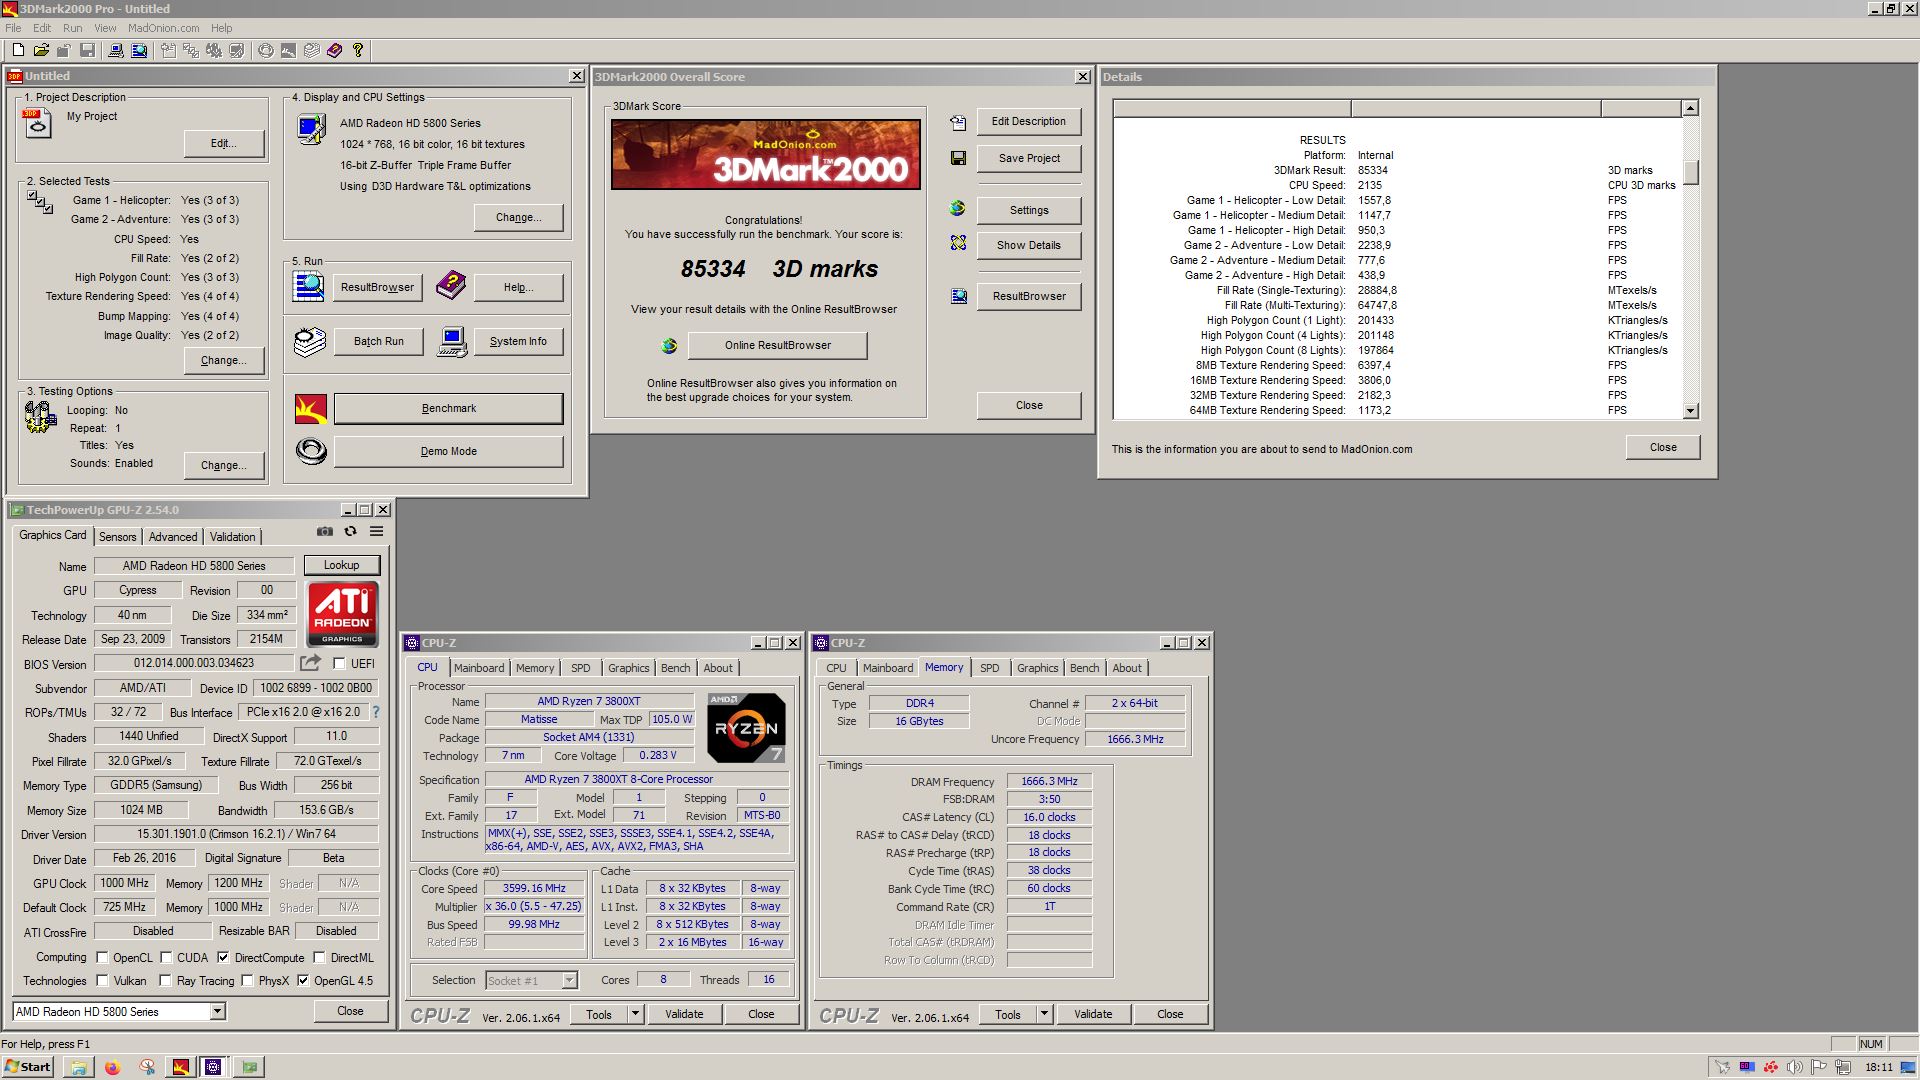The image size is (1920, 1080).
Task: Click the volume speaker icon in system tray
Action: click(1795, 1067)
